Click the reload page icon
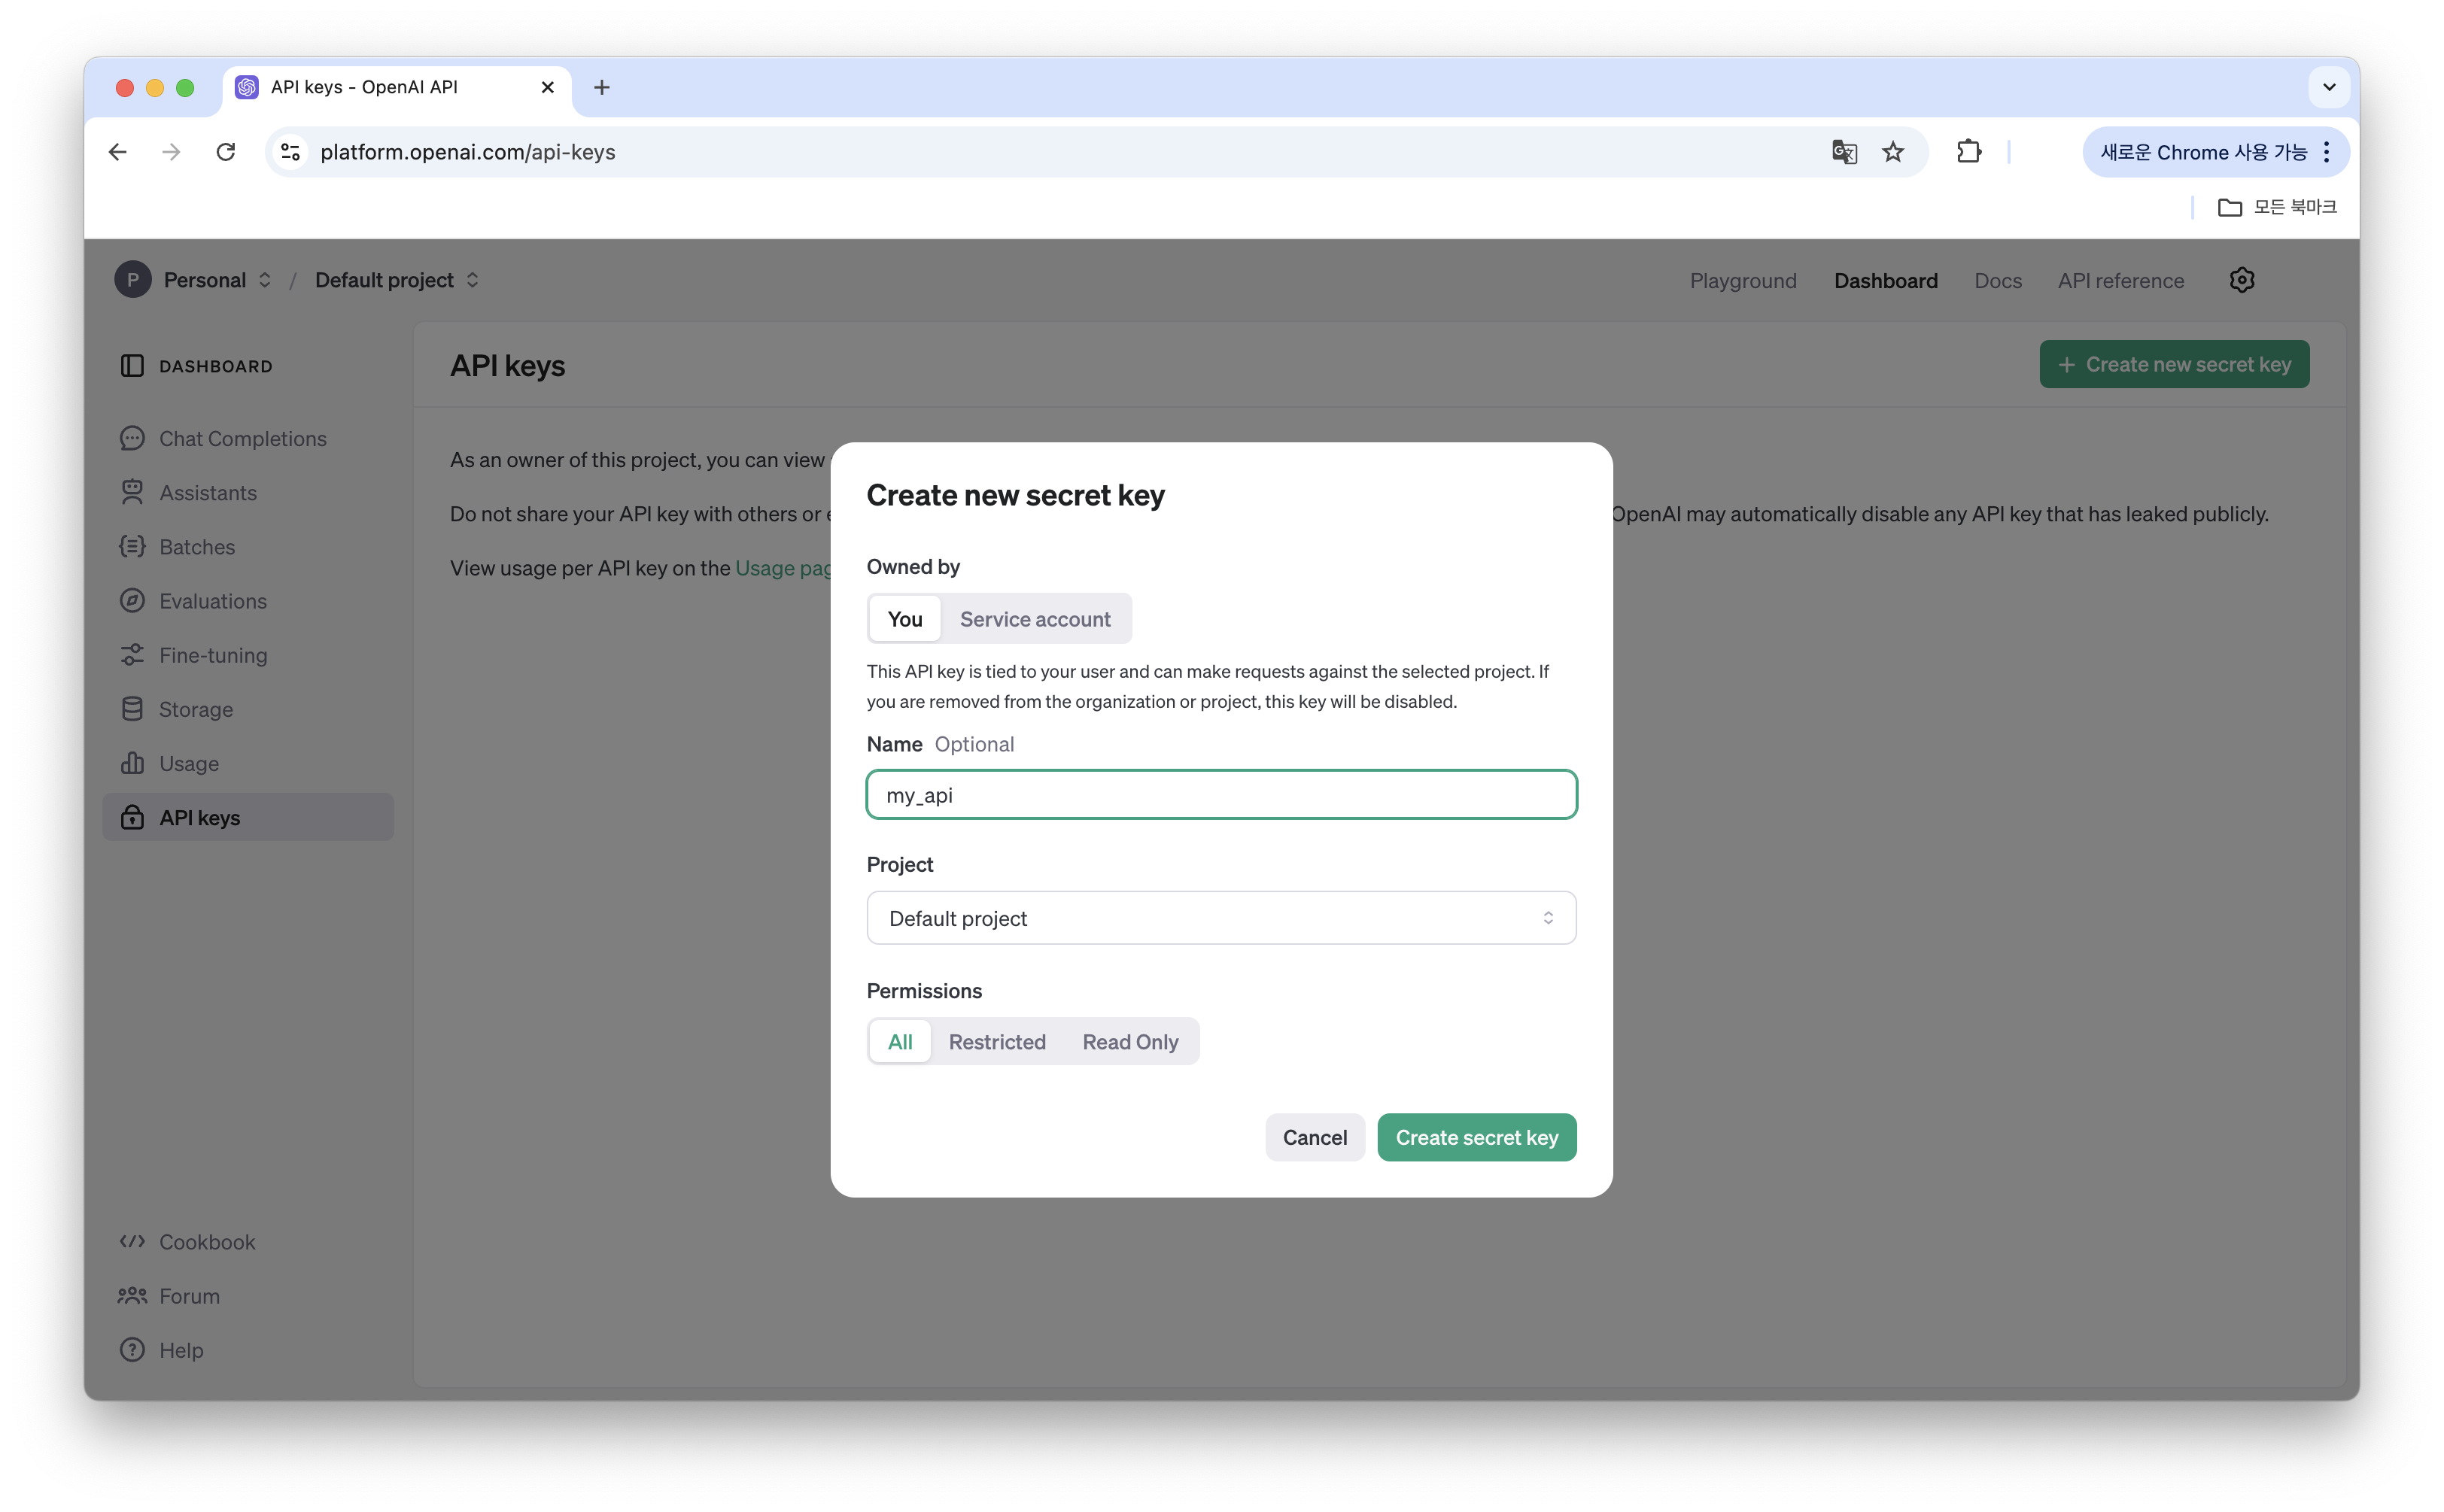Viewport: 2444px width, 1512px height. (226, 152)
